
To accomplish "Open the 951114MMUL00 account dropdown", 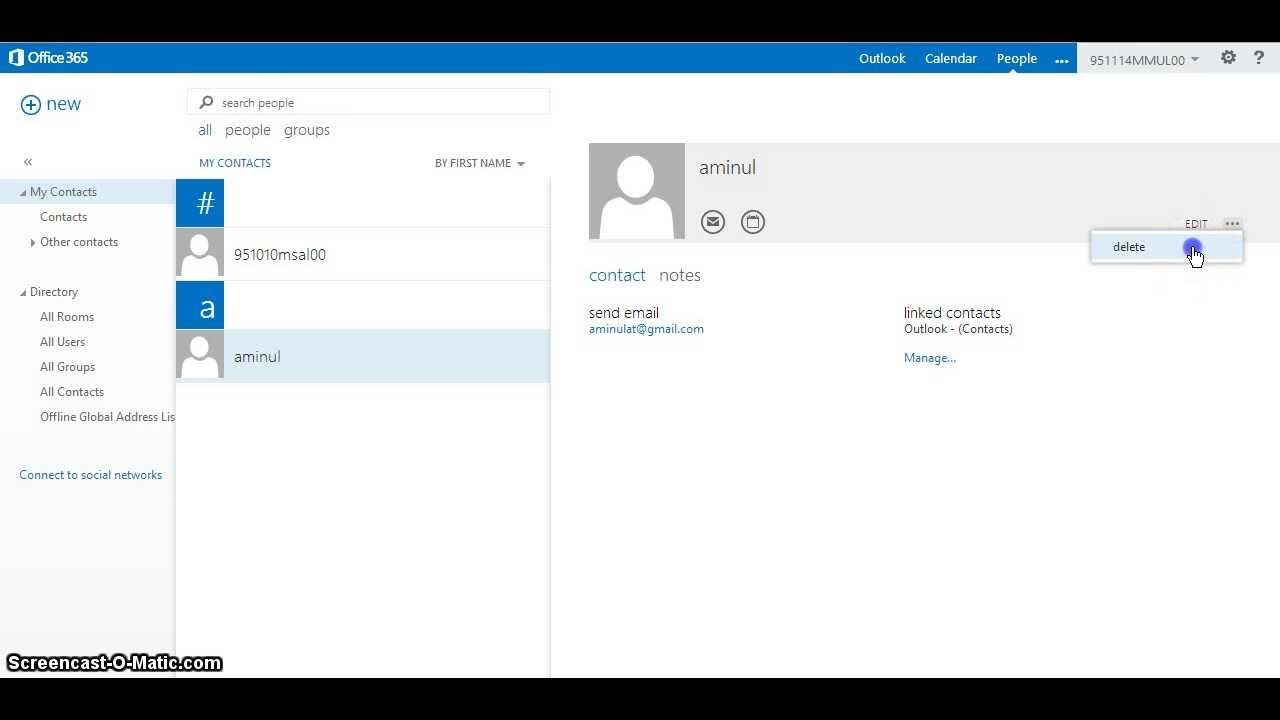I will pyautogui.click(x=1144, y=60).
